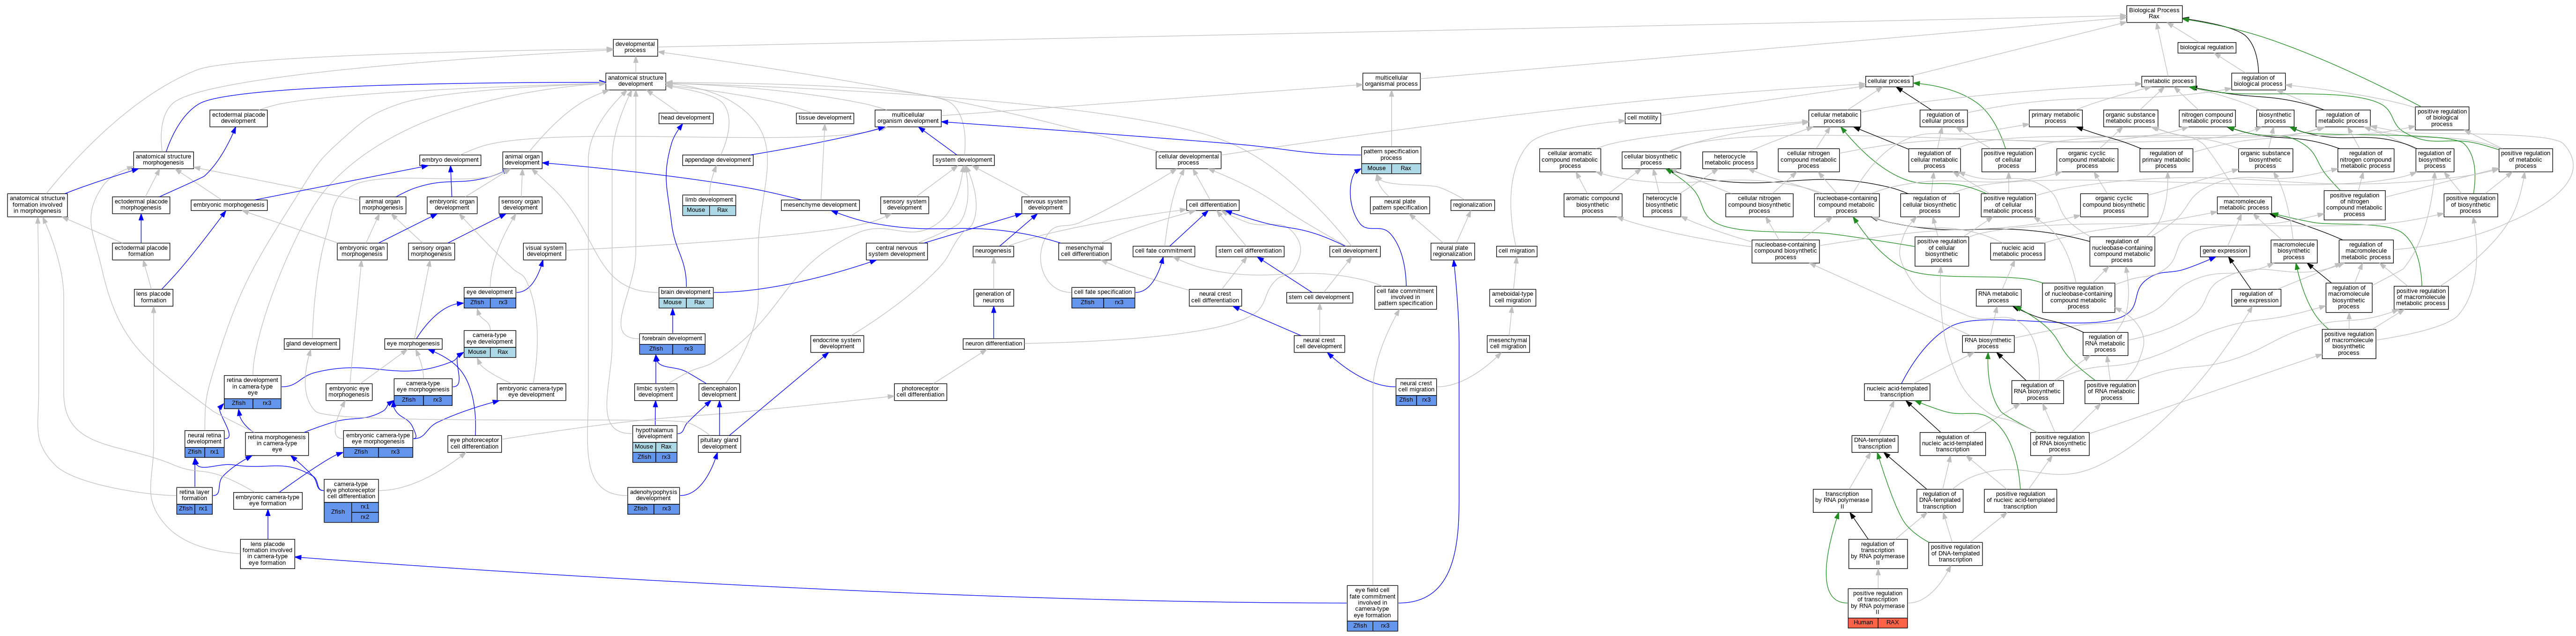Select the 'multicellular organismal process' node

pyautogui.click(x=1391, y=81)
